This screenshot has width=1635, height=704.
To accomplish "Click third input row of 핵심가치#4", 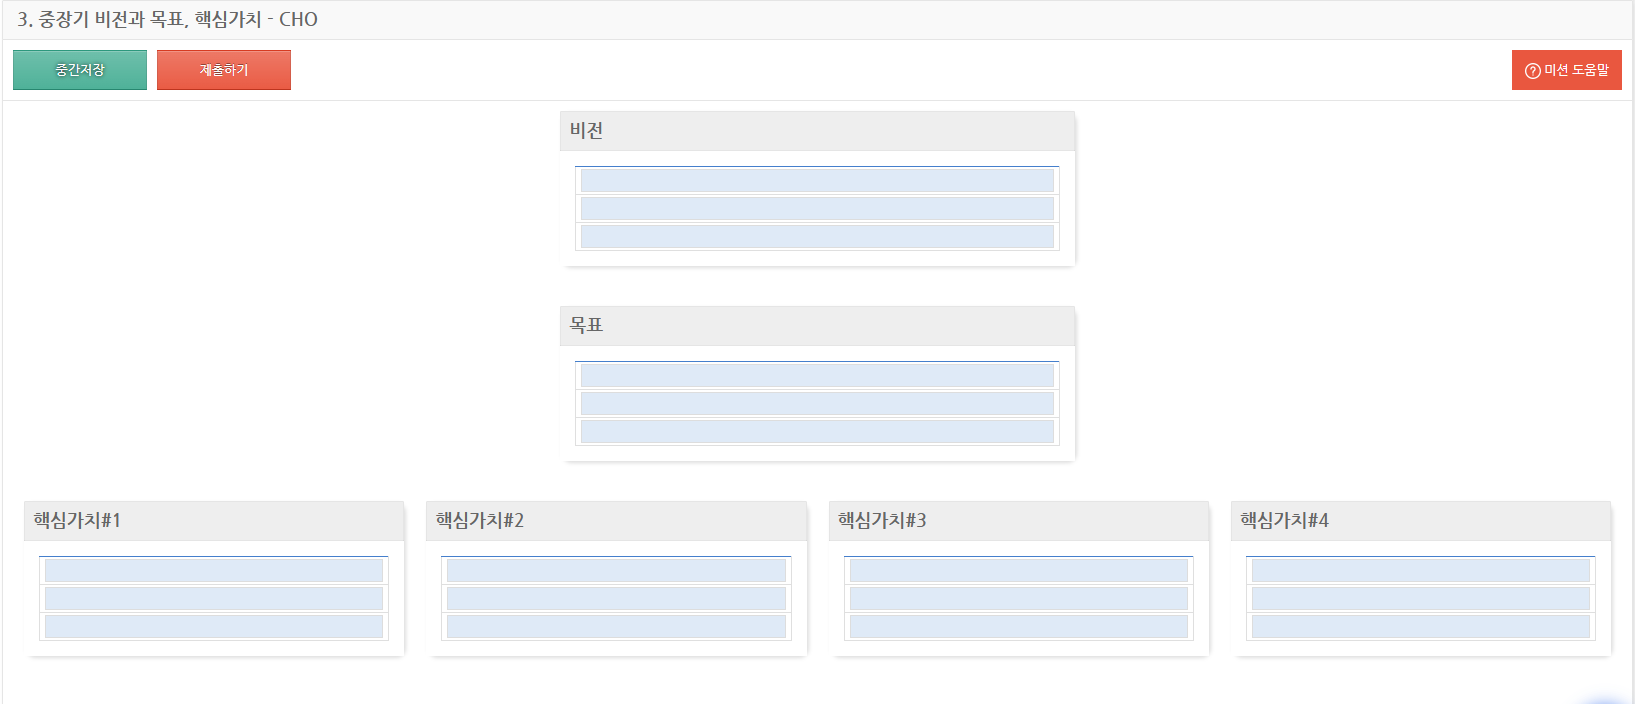I will point(1420,626).
